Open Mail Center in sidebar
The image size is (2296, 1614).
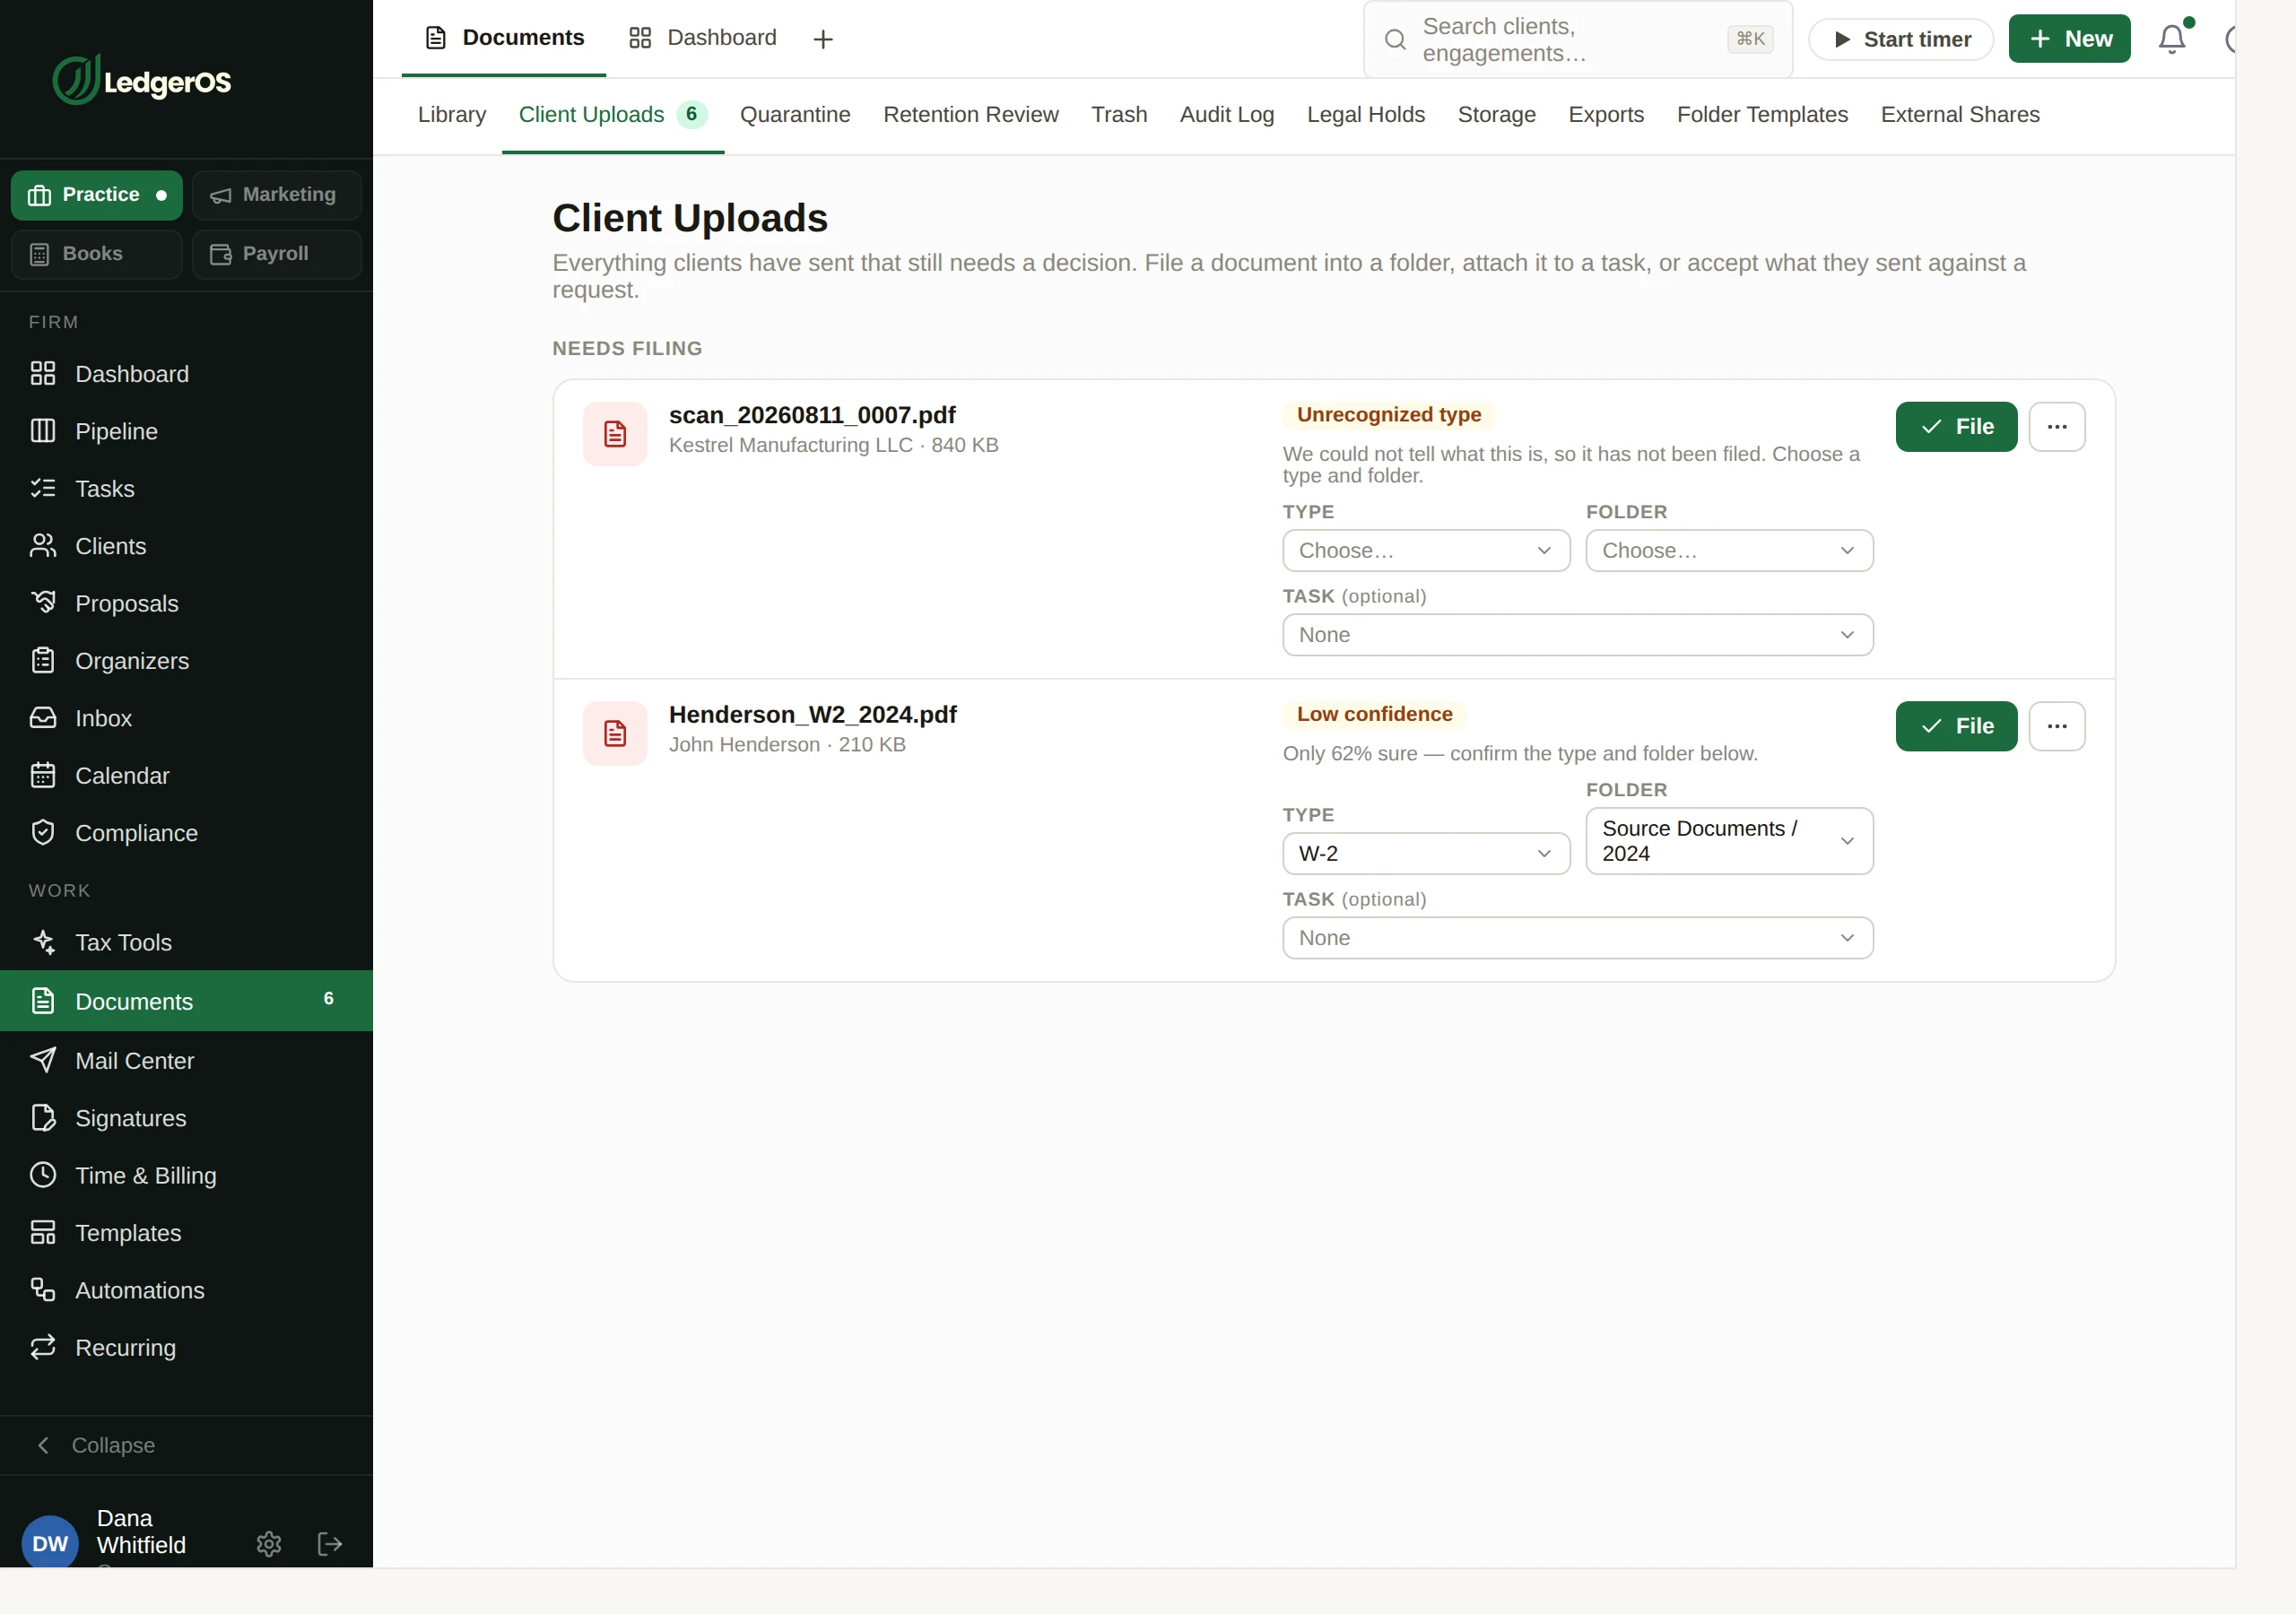(x=186, y=1061)
